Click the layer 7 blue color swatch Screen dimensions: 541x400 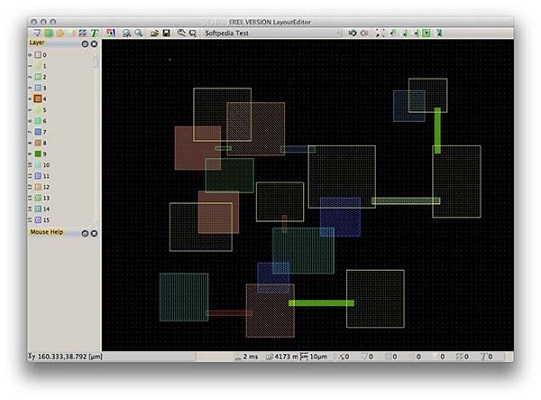38,132
